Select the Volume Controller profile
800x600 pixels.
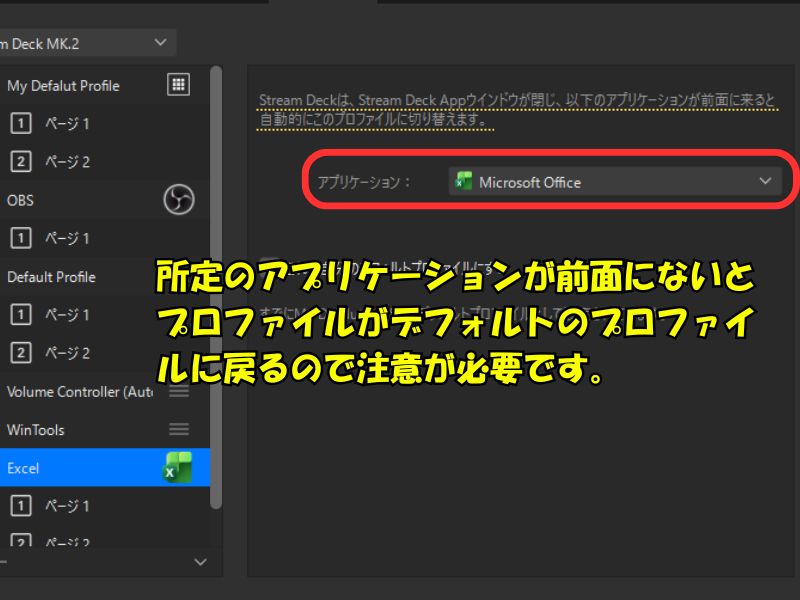tap(79, 392)
